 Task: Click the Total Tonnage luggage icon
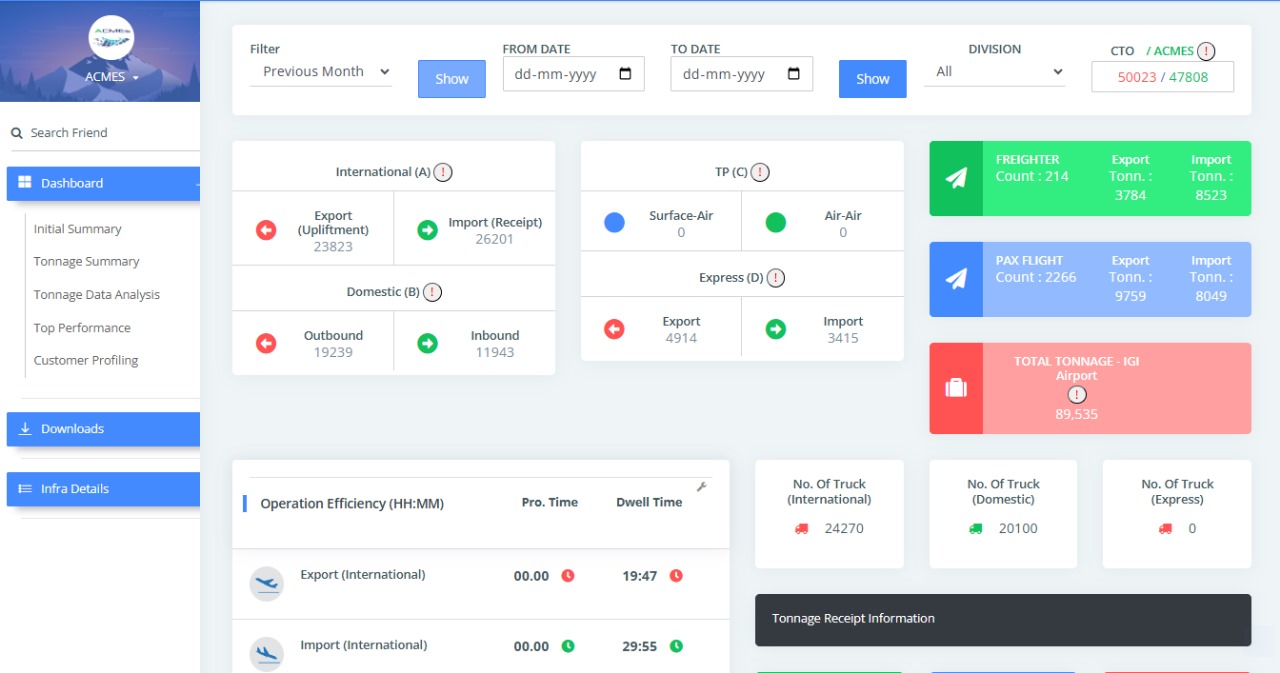tap(956, 388)
